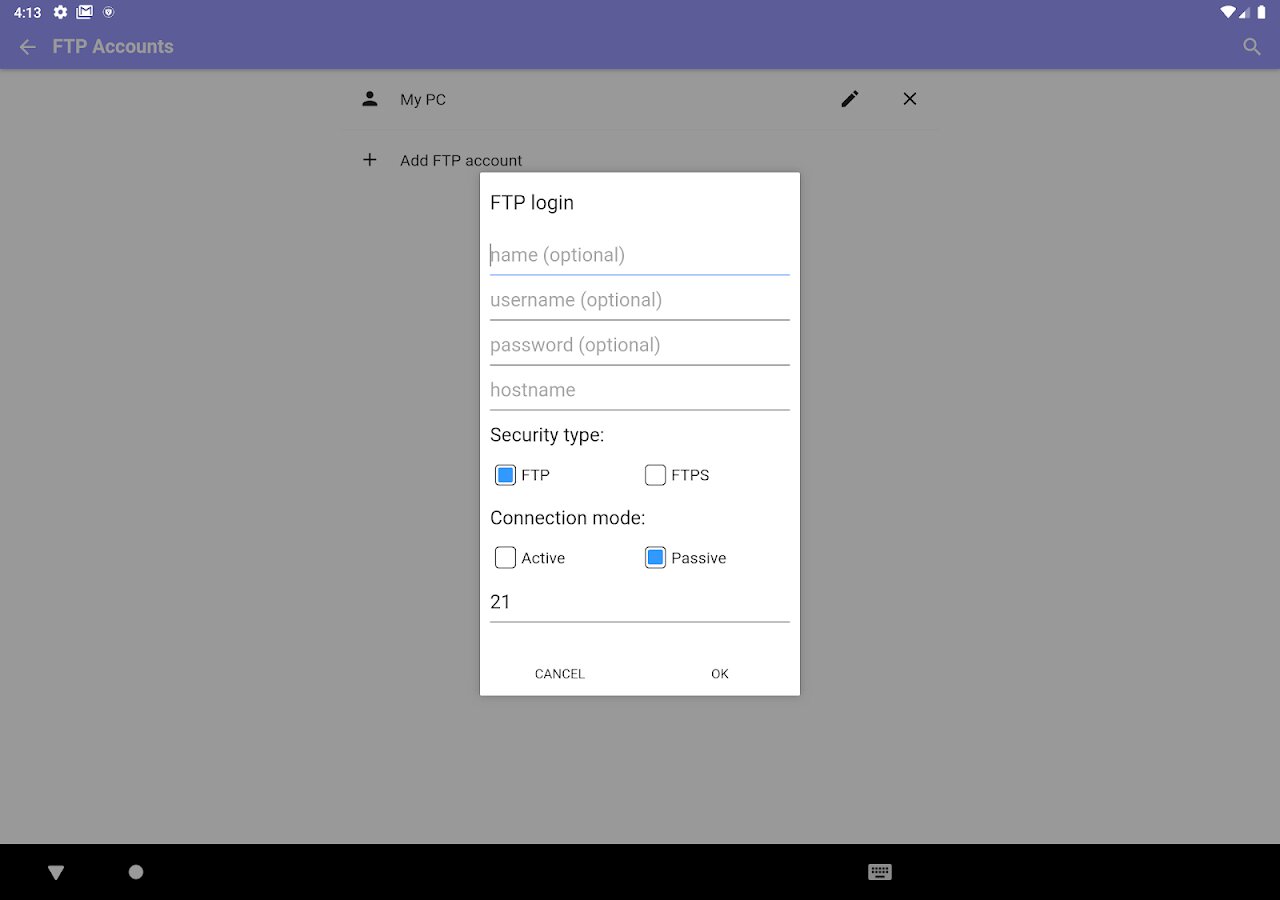
Task: Cancel the FTP login dialog
Action: click(x=560, y=674)
